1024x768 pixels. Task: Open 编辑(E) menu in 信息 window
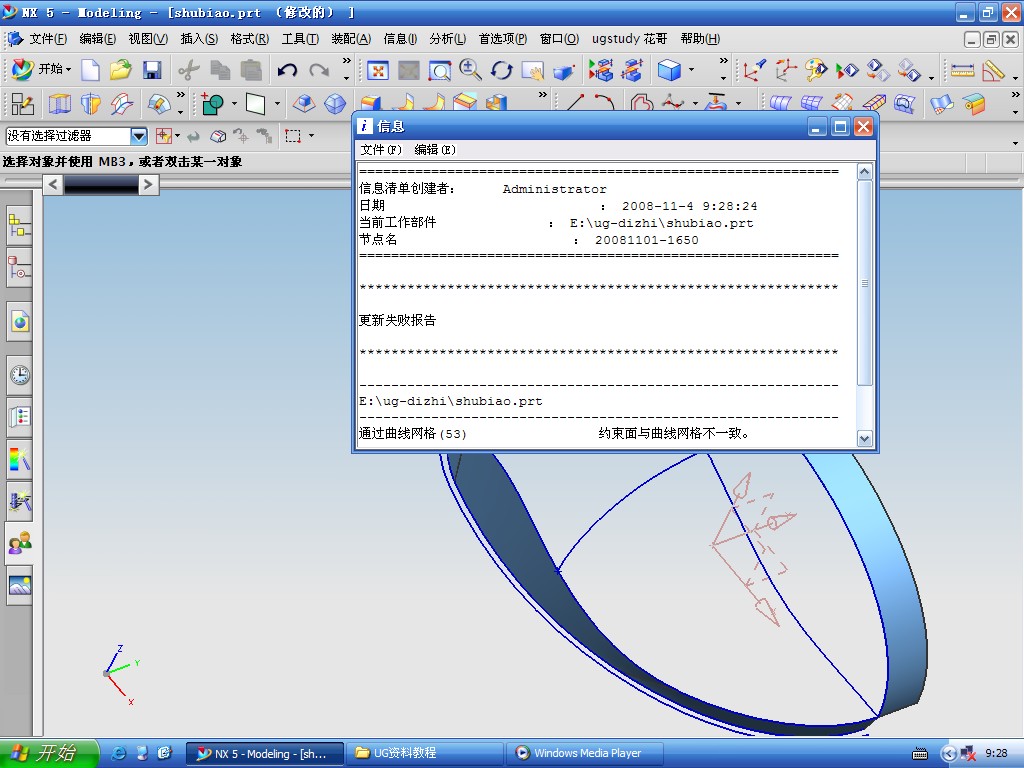tap(435, 150)
